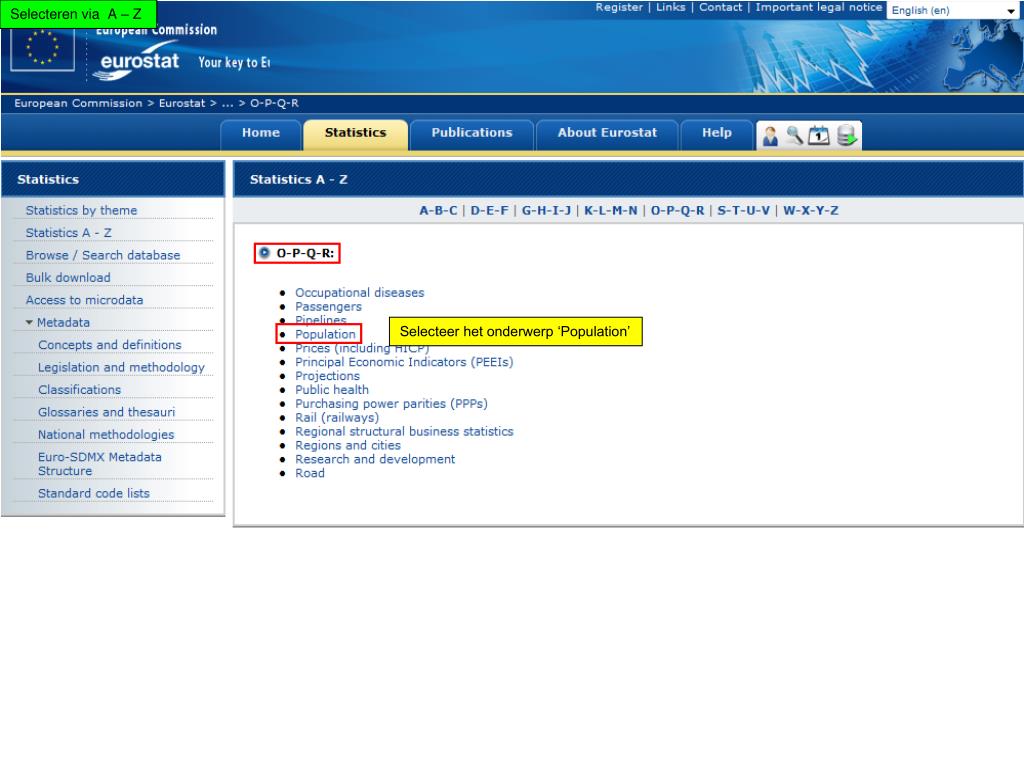1024x768 pixels.
Task: Open Regional structural business statistics
Action: pyautogui.click(x=404, y=432)
